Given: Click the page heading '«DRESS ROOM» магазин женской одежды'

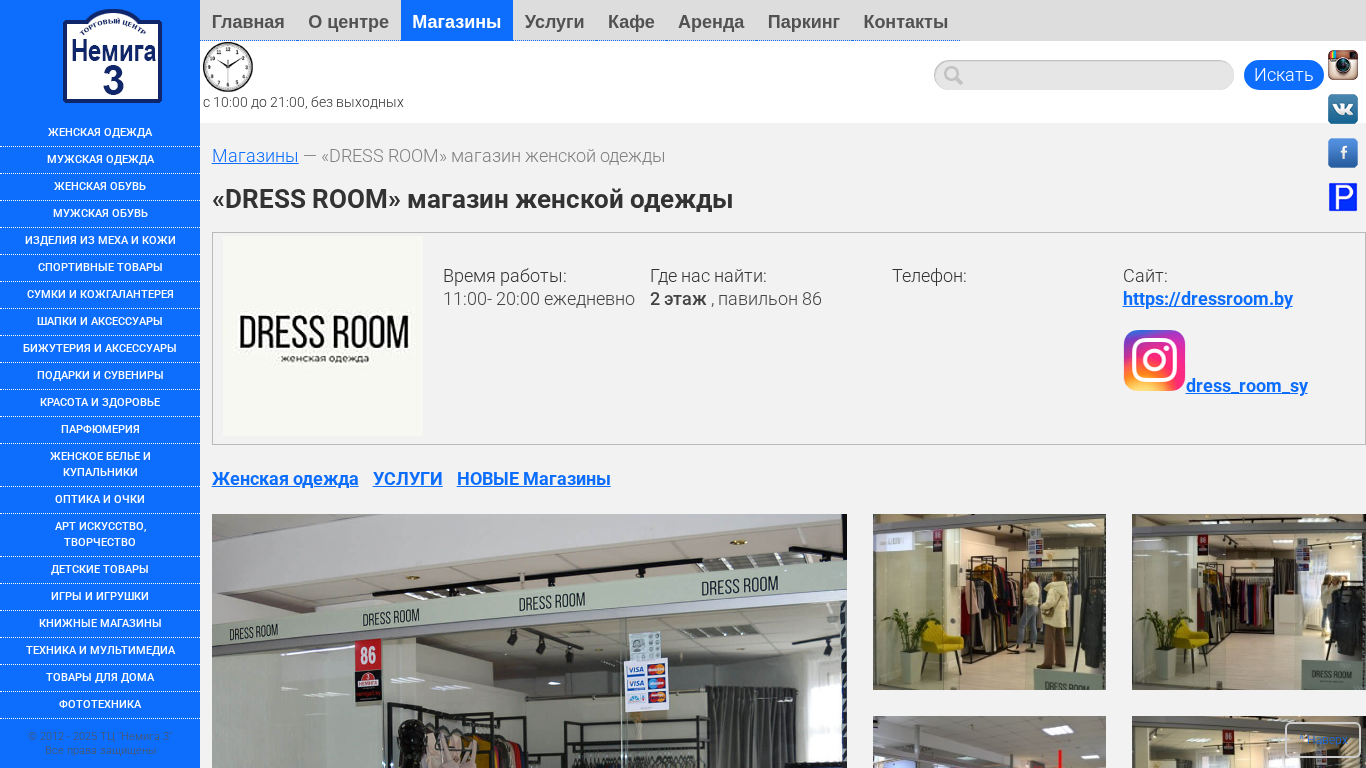Looking at the screenshot, I should click(x=472, y=199).
